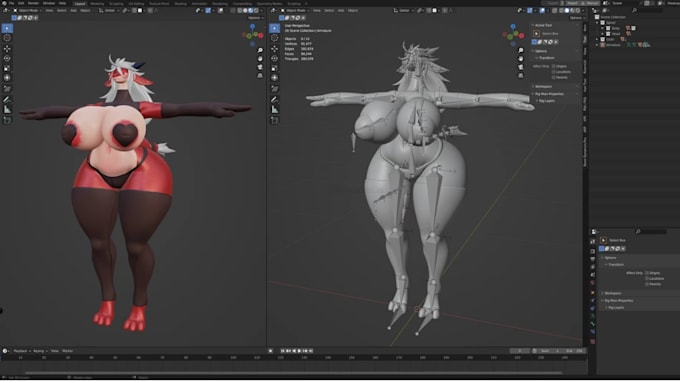Switch to Shading workspace tab

(180, 3)
